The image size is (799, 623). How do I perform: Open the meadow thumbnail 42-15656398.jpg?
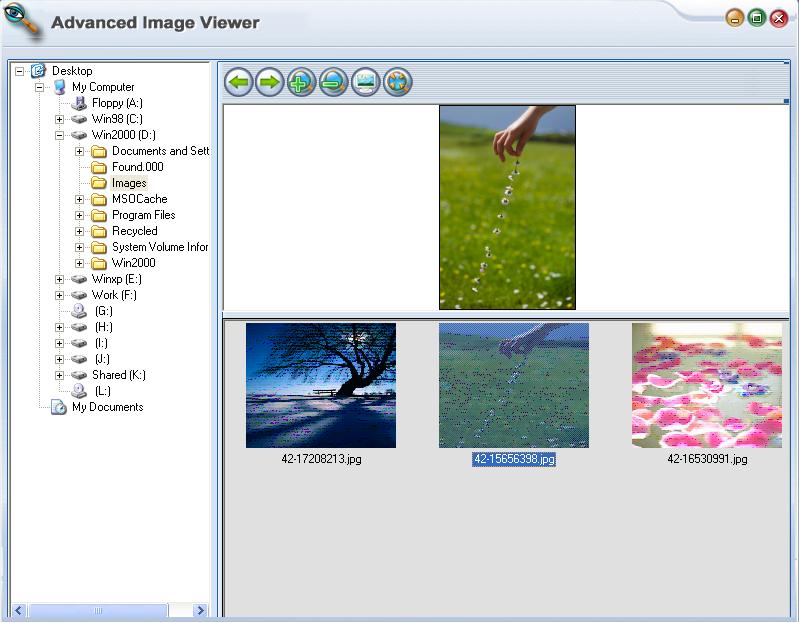[x=514, y=386]
